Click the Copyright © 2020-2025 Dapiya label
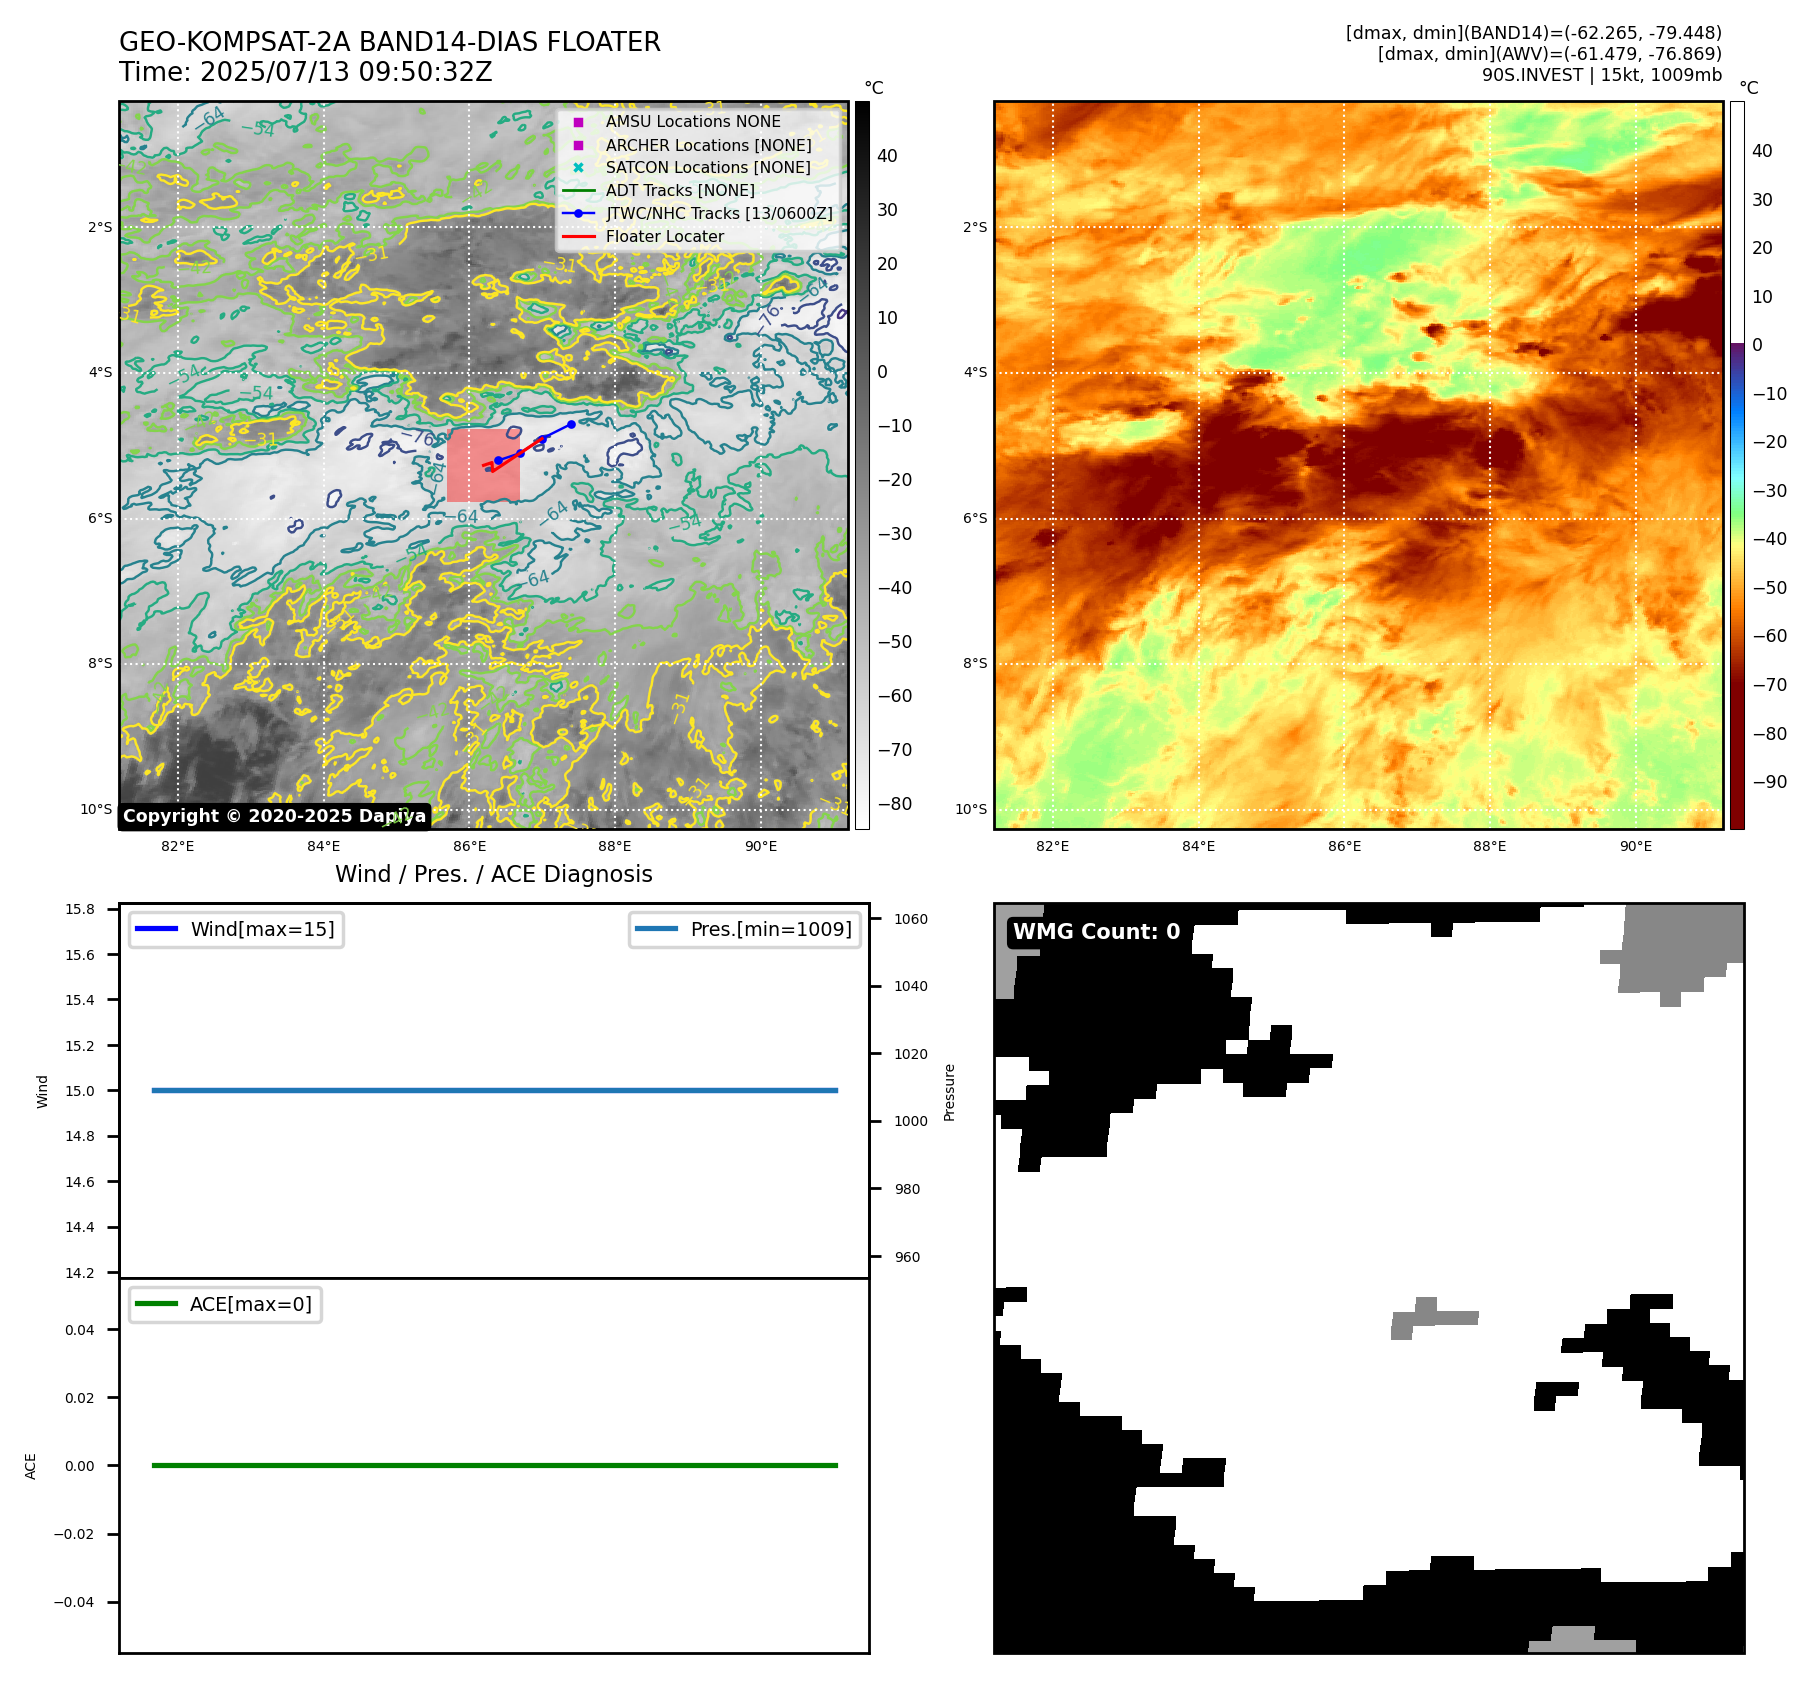Image resolution: width=1813 pixels, height=1690 pixels. [274, 816]
